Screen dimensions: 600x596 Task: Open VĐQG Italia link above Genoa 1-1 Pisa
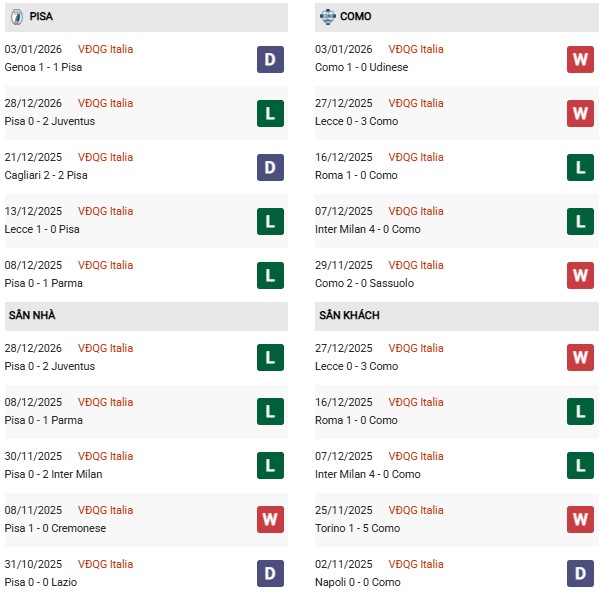pyautogui.click(x=105, y=49)
